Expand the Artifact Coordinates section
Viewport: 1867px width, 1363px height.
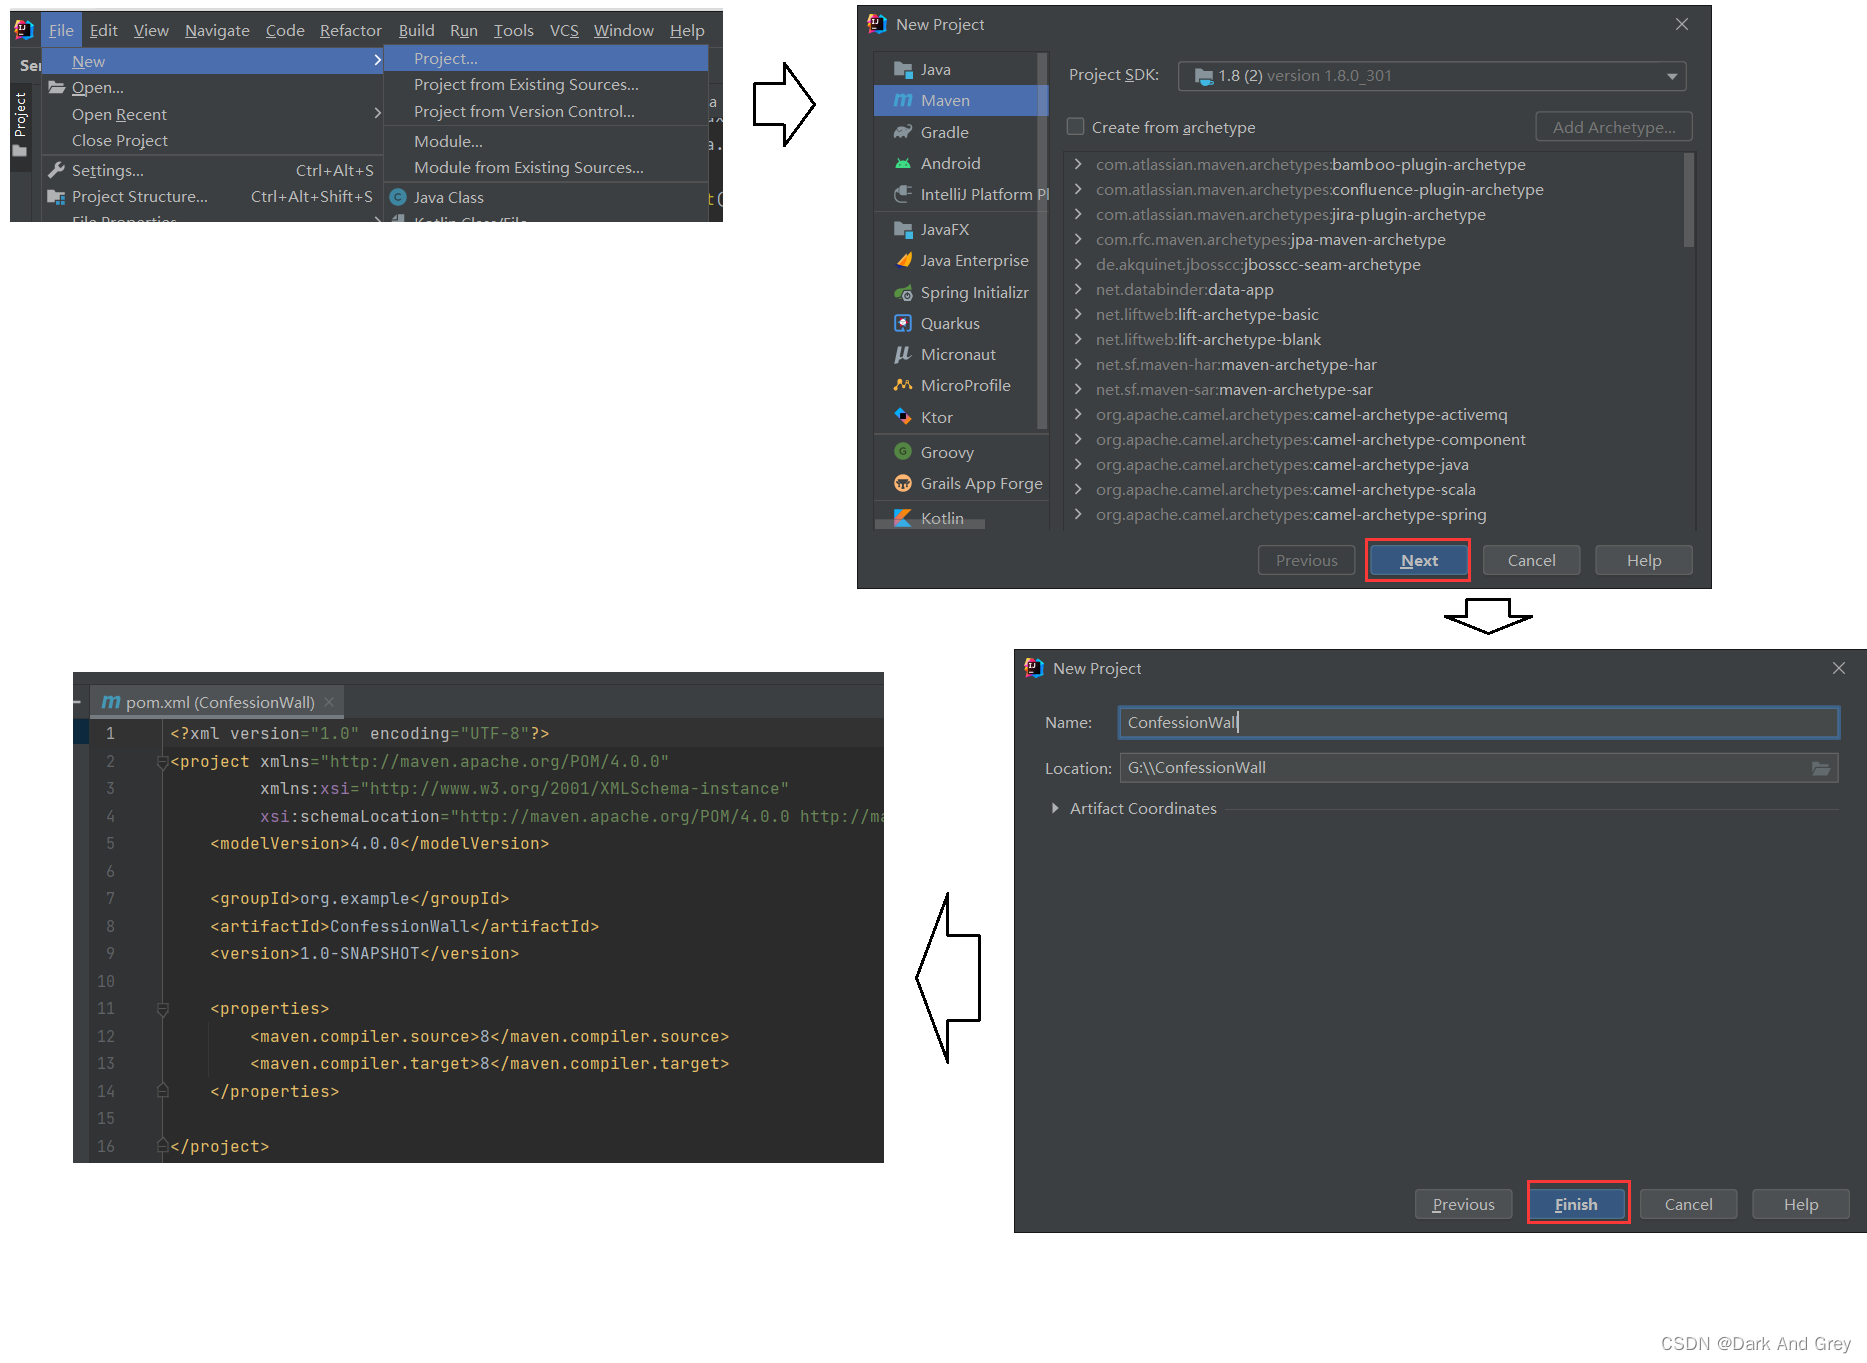pos(1055,808)
